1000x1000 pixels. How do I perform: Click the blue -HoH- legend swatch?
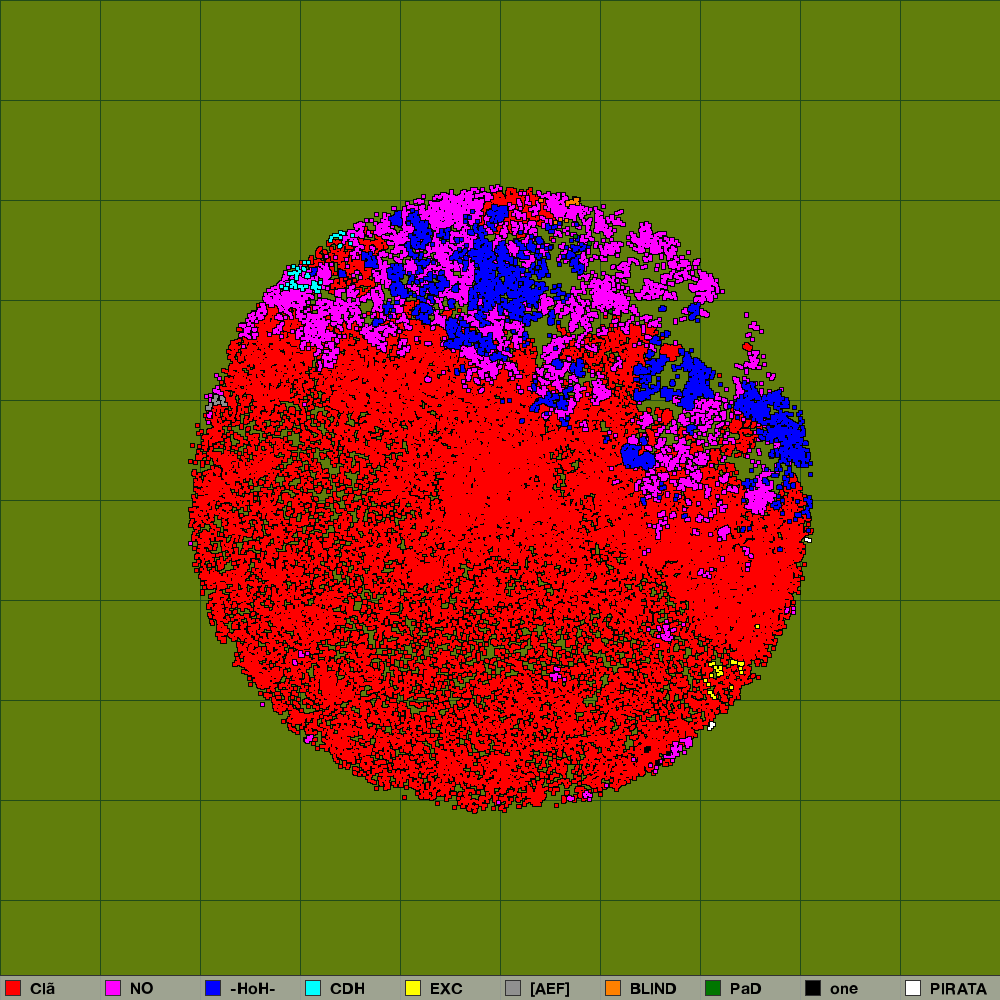click(213, 988)
